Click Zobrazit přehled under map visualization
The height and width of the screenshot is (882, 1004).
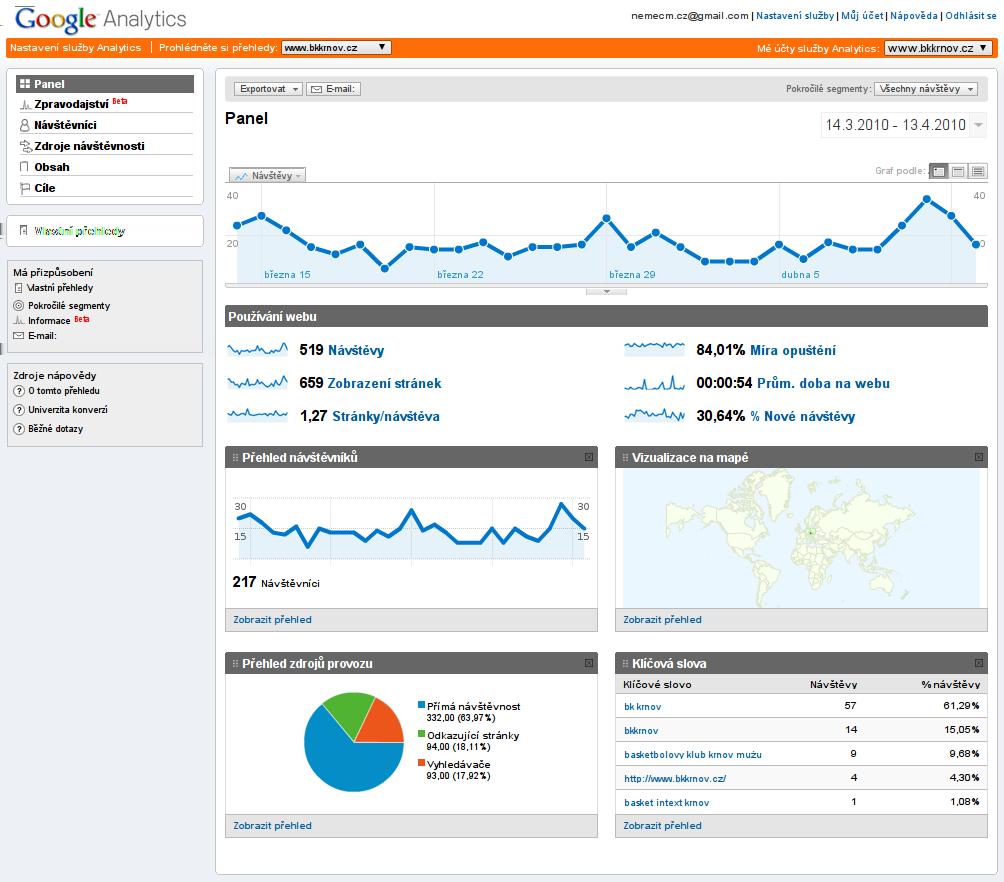click(663, 619)
